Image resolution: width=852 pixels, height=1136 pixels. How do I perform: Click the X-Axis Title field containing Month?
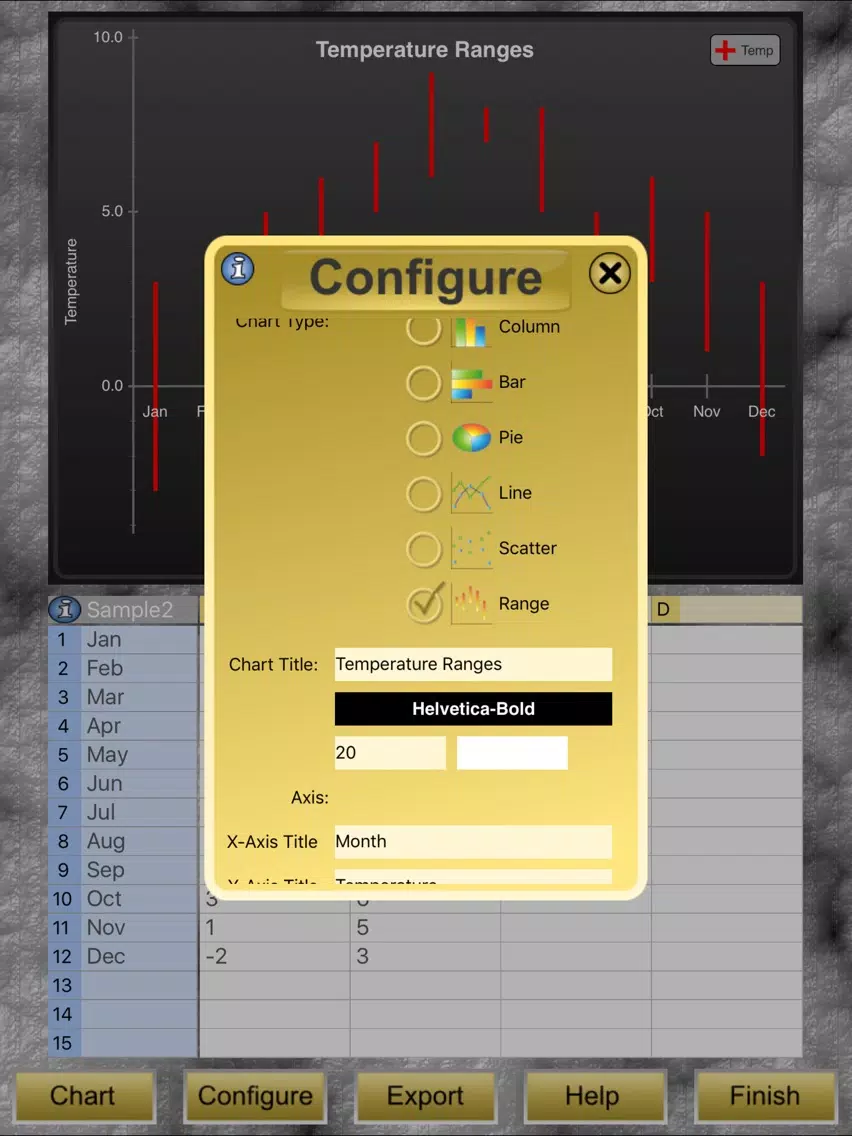point(473,842)
